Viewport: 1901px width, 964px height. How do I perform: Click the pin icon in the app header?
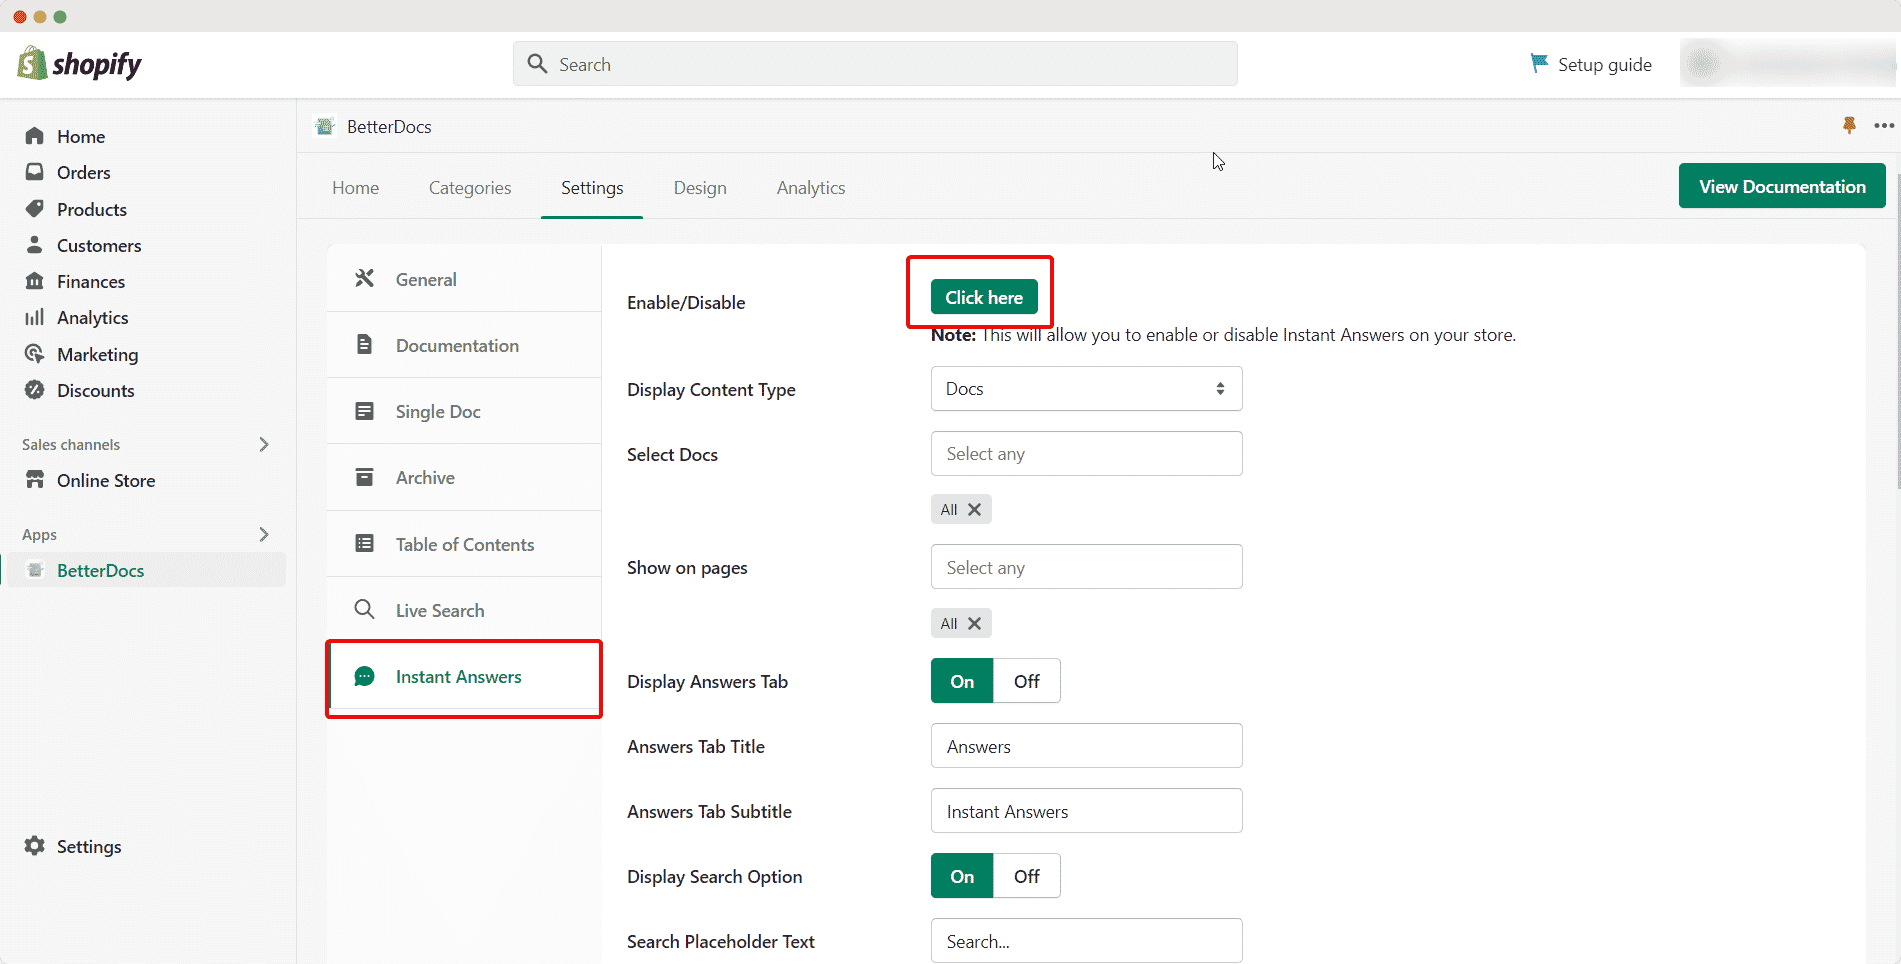pos(1849,125)
